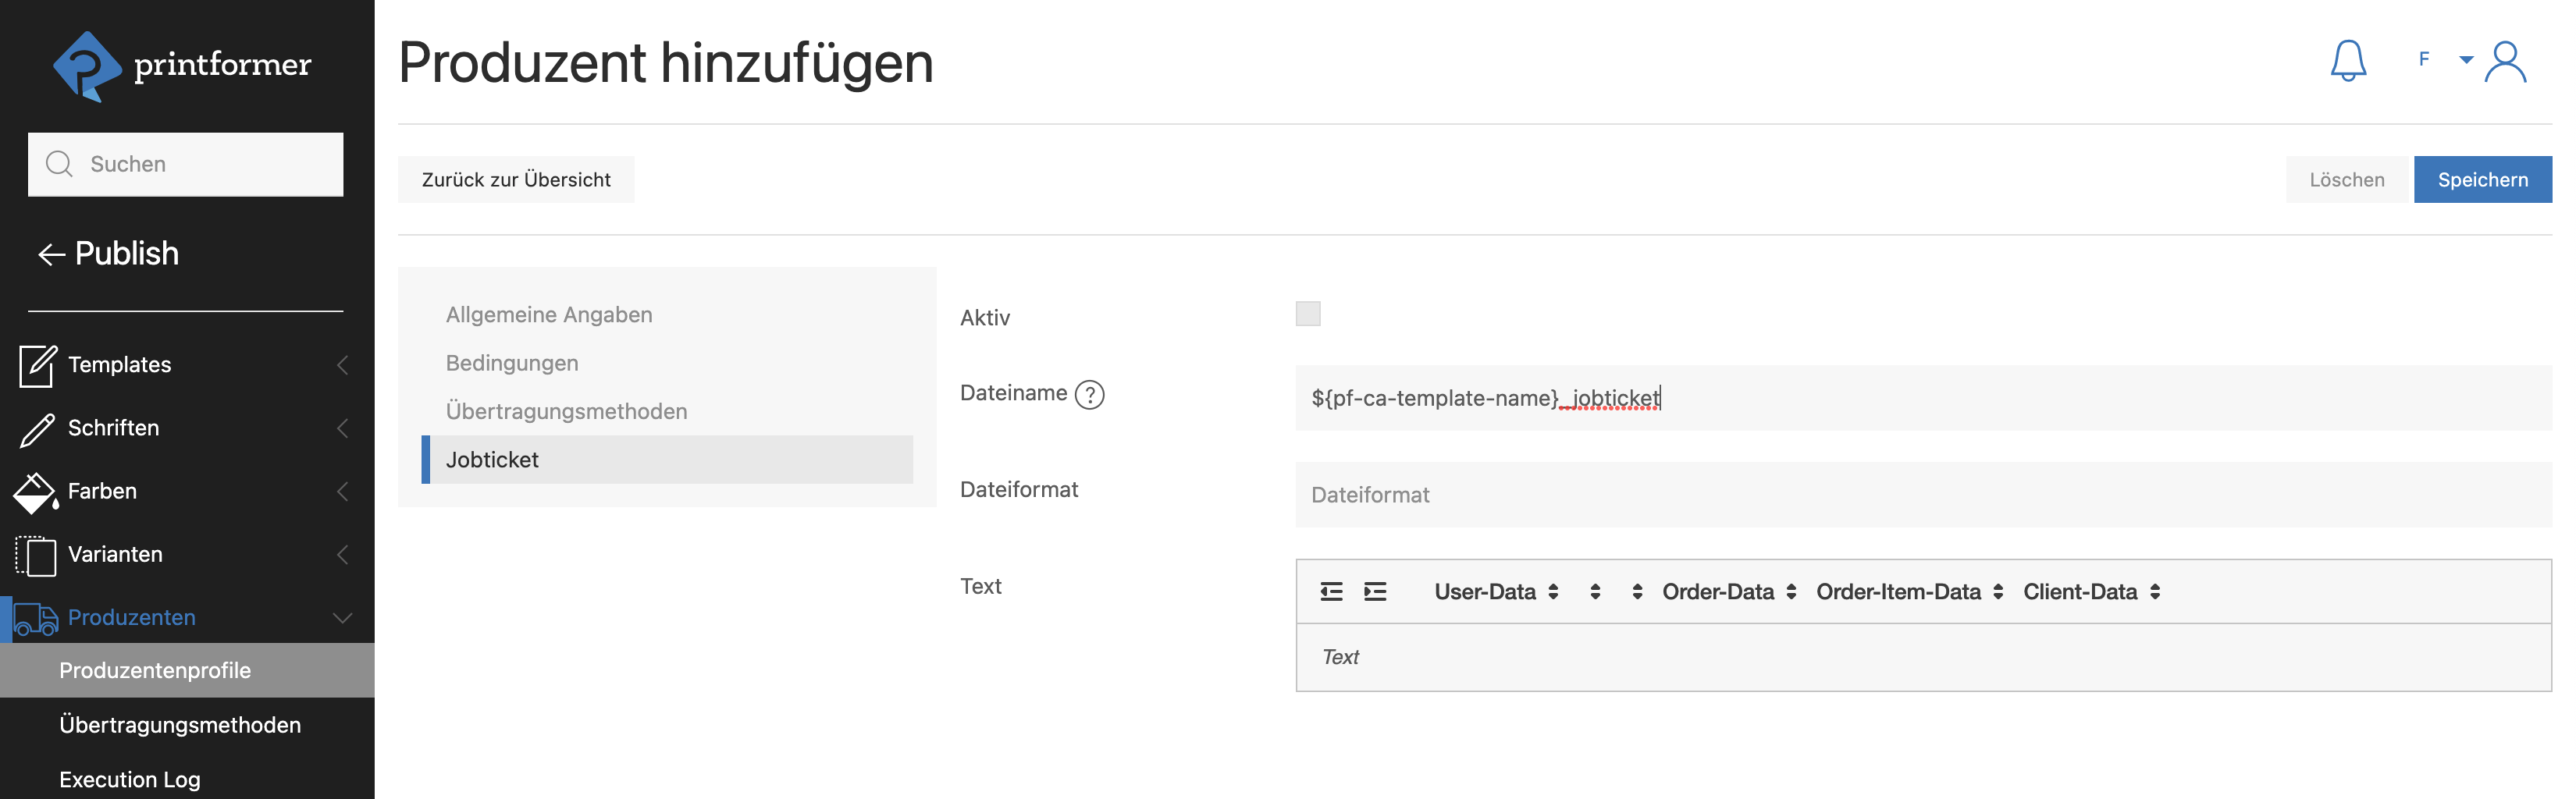
Task: Click the Dateiname help question mark
Action: (x=1089, y=395)
